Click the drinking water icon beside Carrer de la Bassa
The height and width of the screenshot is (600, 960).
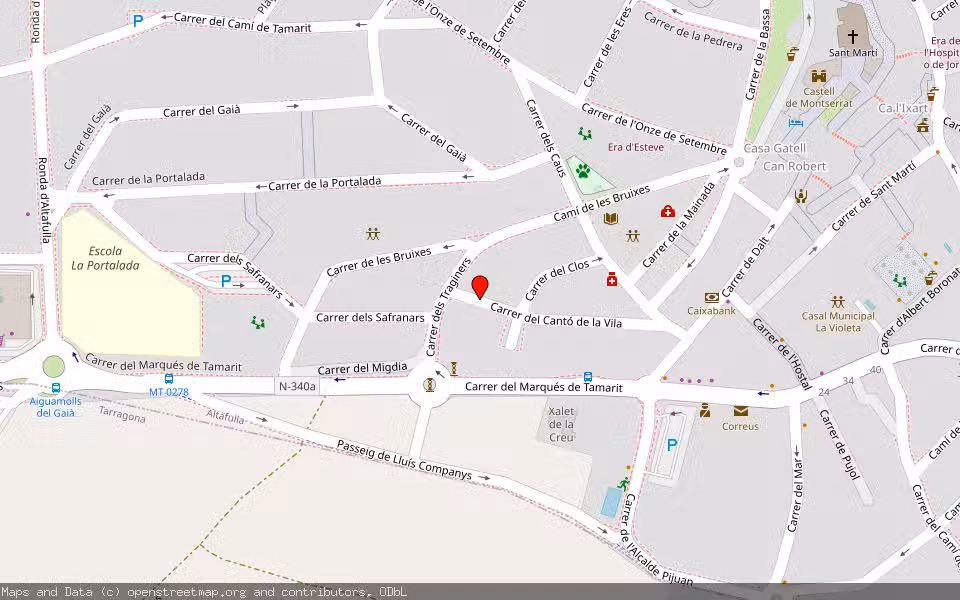pos(793,54)
